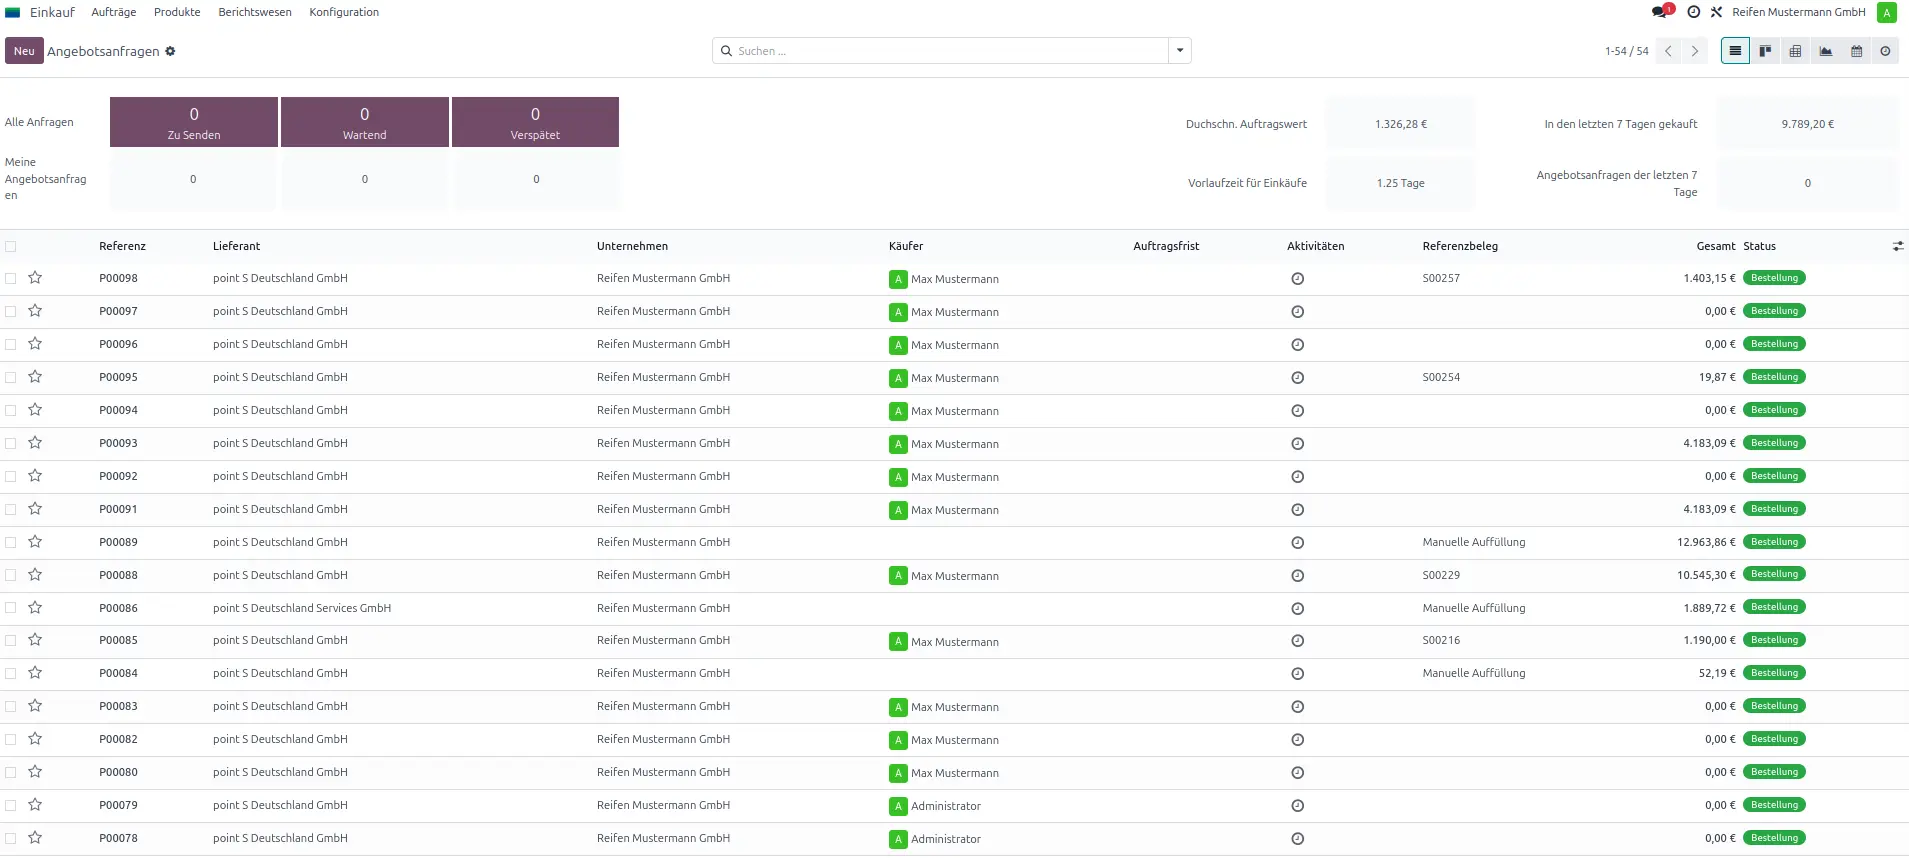Viewport: 1909px width, 858px height.
Task: Open optional columns adjustment dropdown
Action: 1897,246
